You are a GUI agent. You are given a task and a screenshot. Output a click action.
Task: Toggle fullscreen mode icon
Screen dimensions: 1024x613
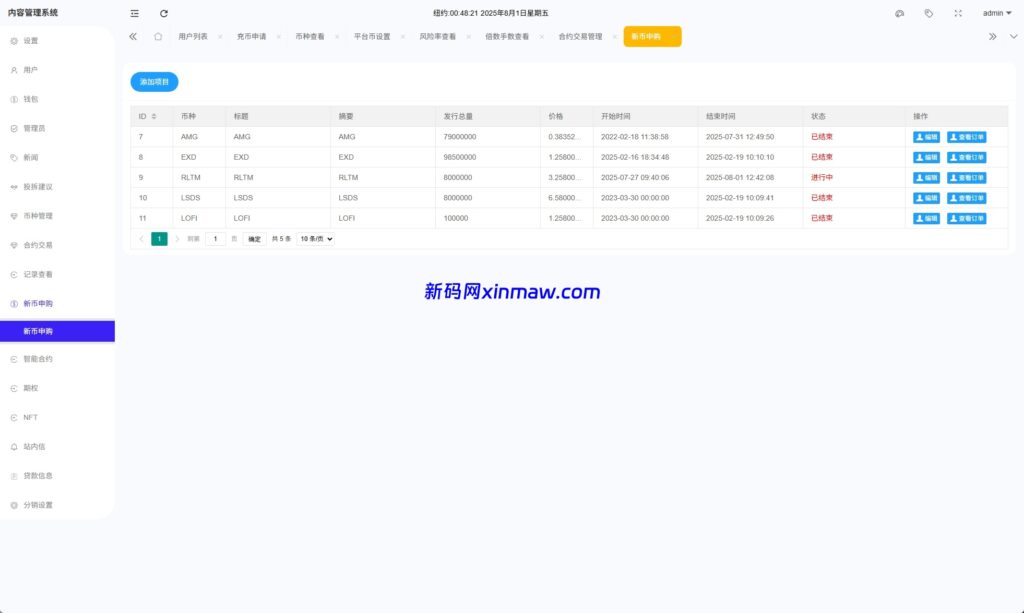tap(958, 13)
